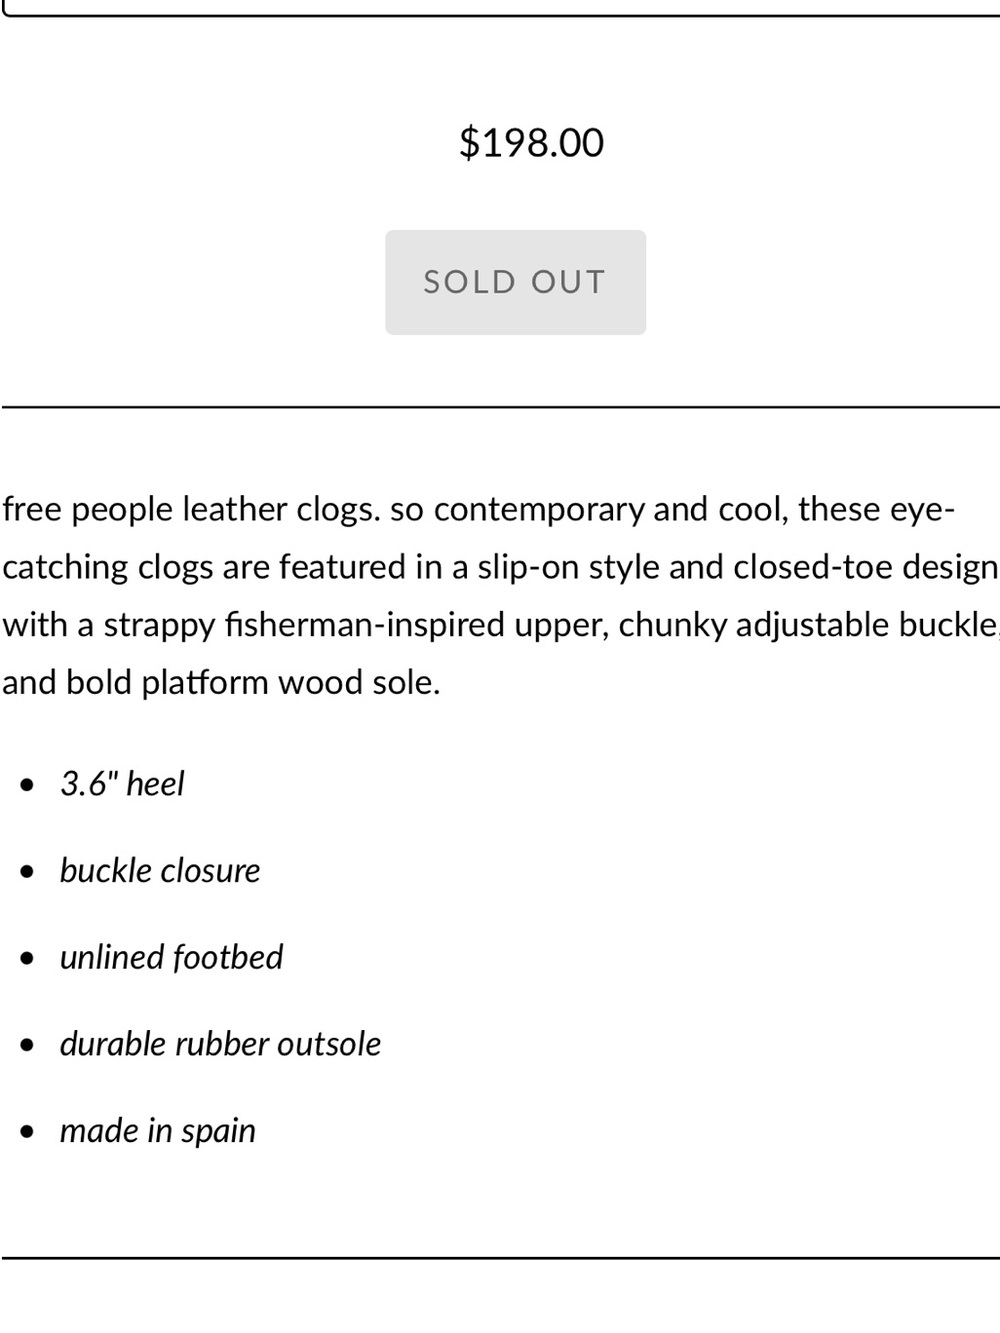
Task: Click the bullet dot before buckle closure
Action: tap(27, 872)
